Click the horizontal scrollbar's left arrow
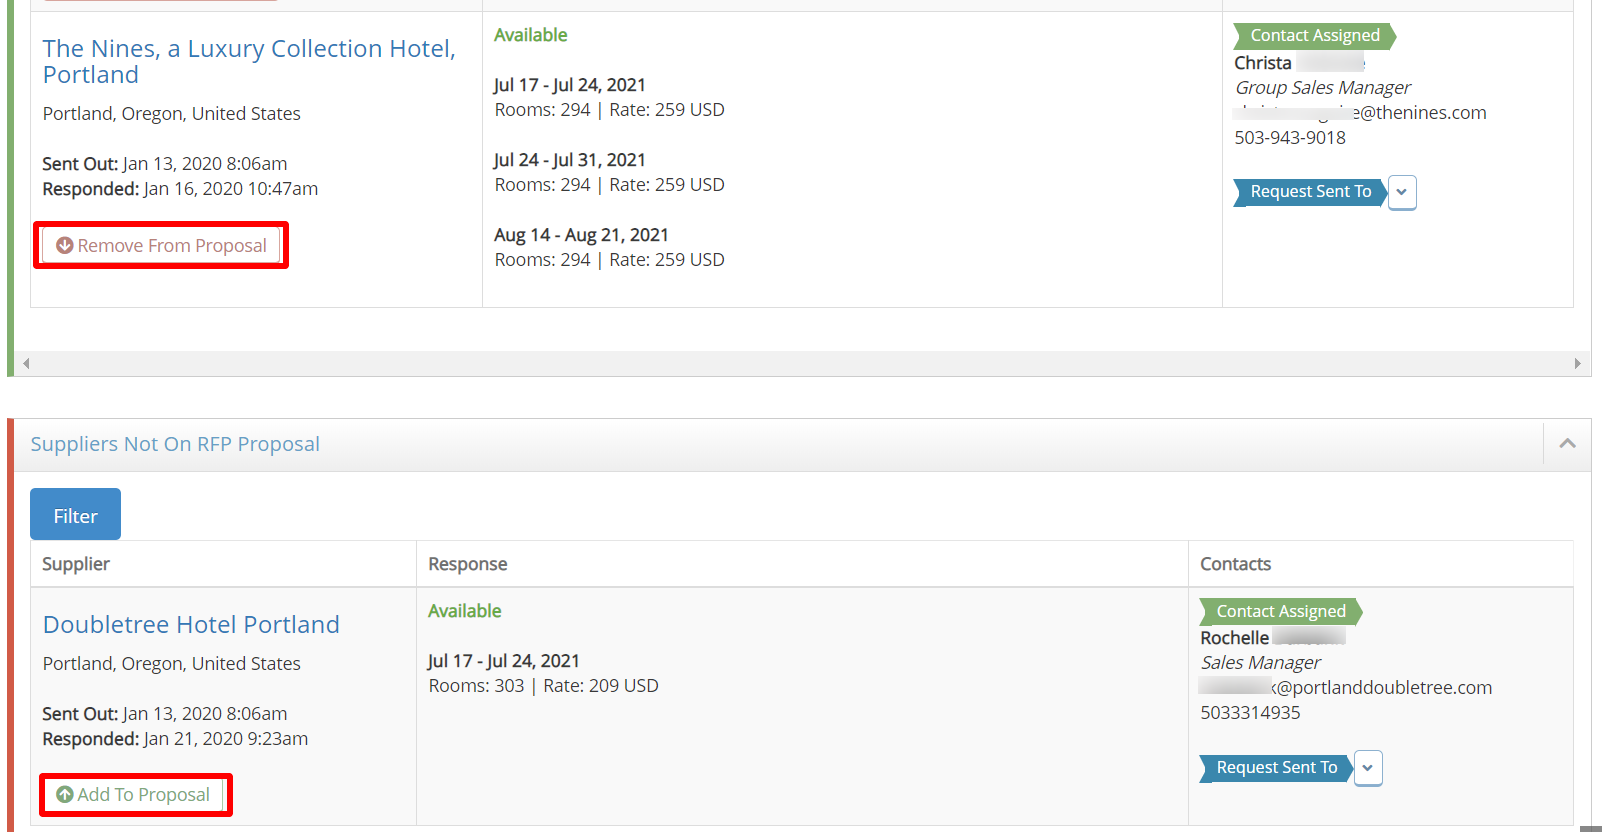This screenshot has height=832, width=1602. (26, 364)
